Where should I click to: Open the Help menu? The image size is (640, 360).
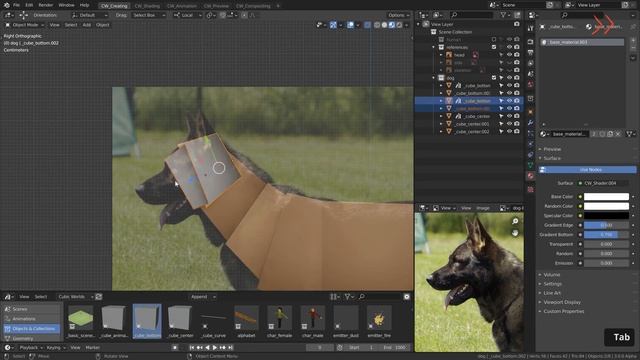[84, 5]
